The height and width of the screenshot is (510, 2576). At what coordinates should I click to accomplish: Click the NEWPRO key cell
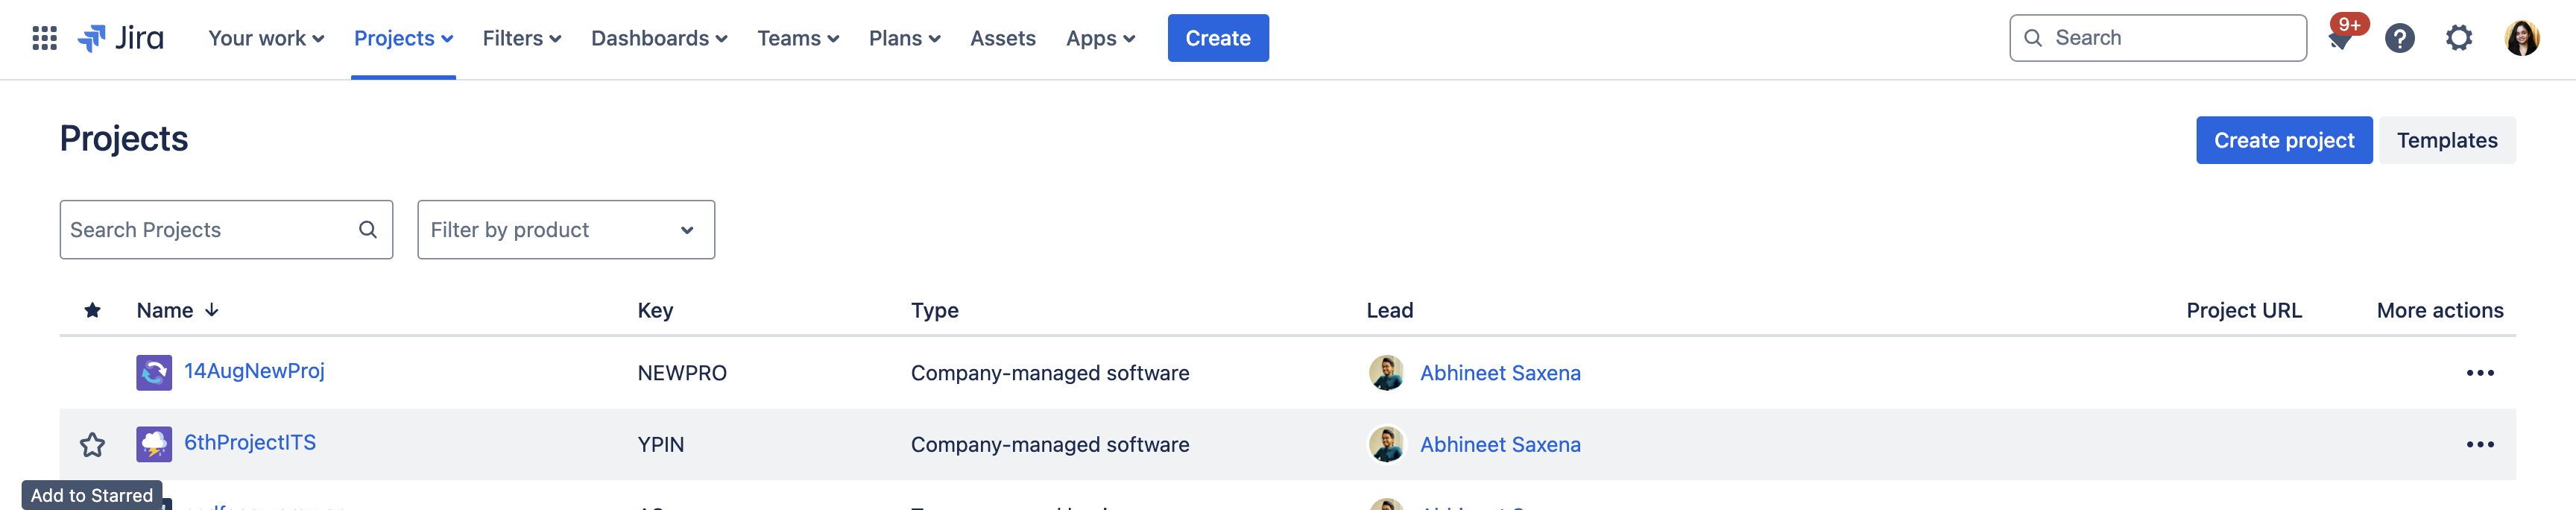click(x=682, y=373)
